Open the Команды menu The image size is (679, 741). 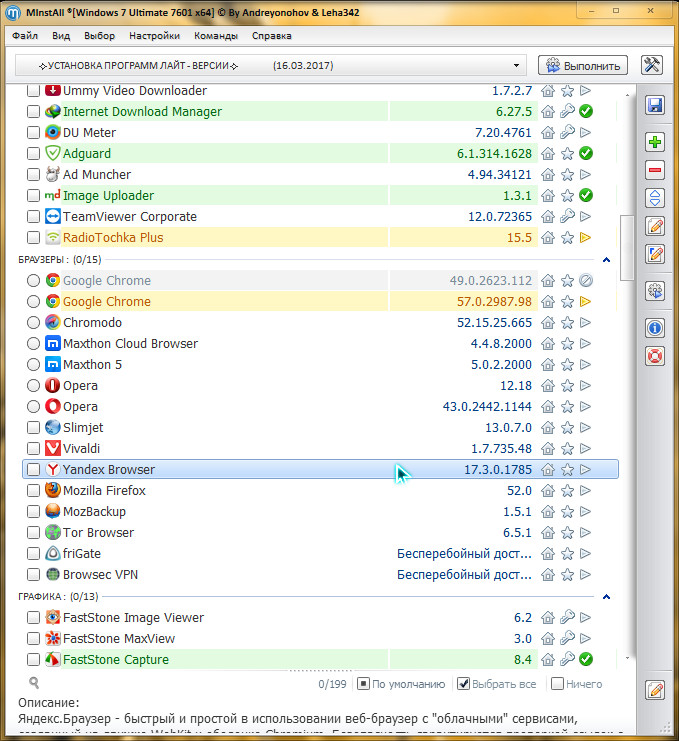[x=216, y=35]
